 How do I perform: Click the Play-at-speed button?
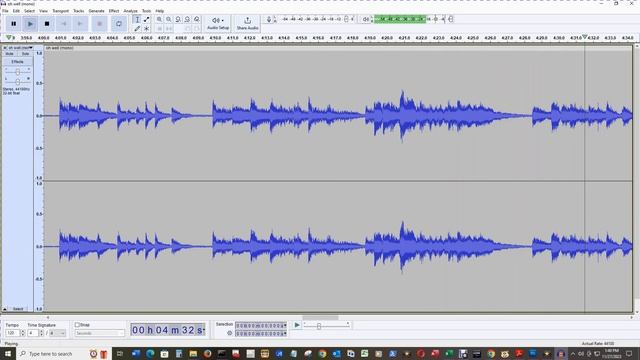297,325
